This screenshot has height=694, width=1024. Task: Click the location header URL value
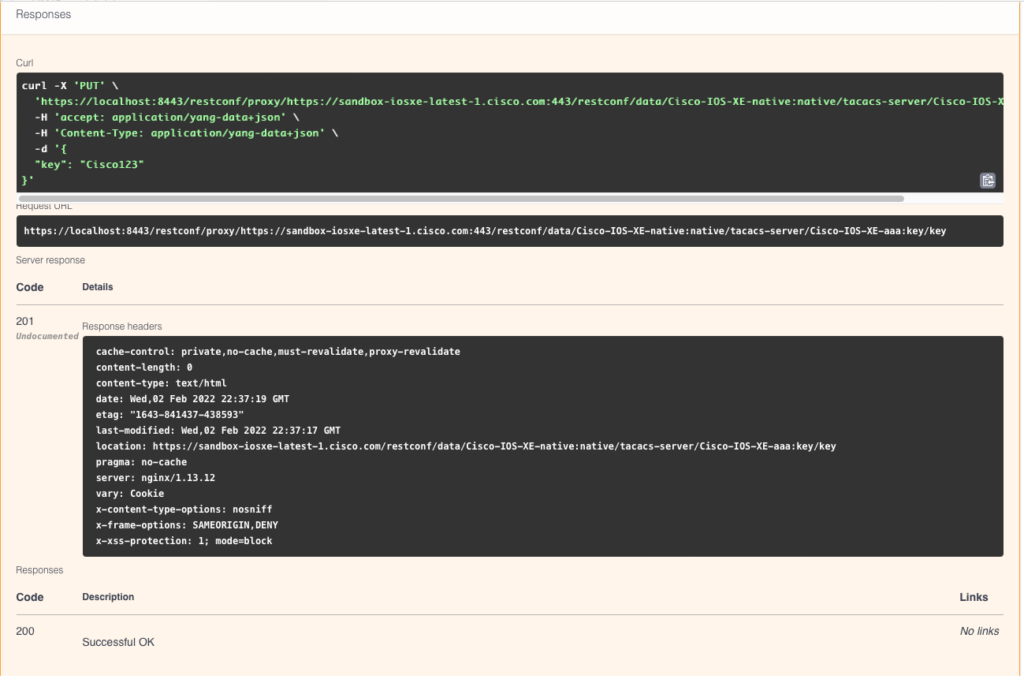coord(494,447)
